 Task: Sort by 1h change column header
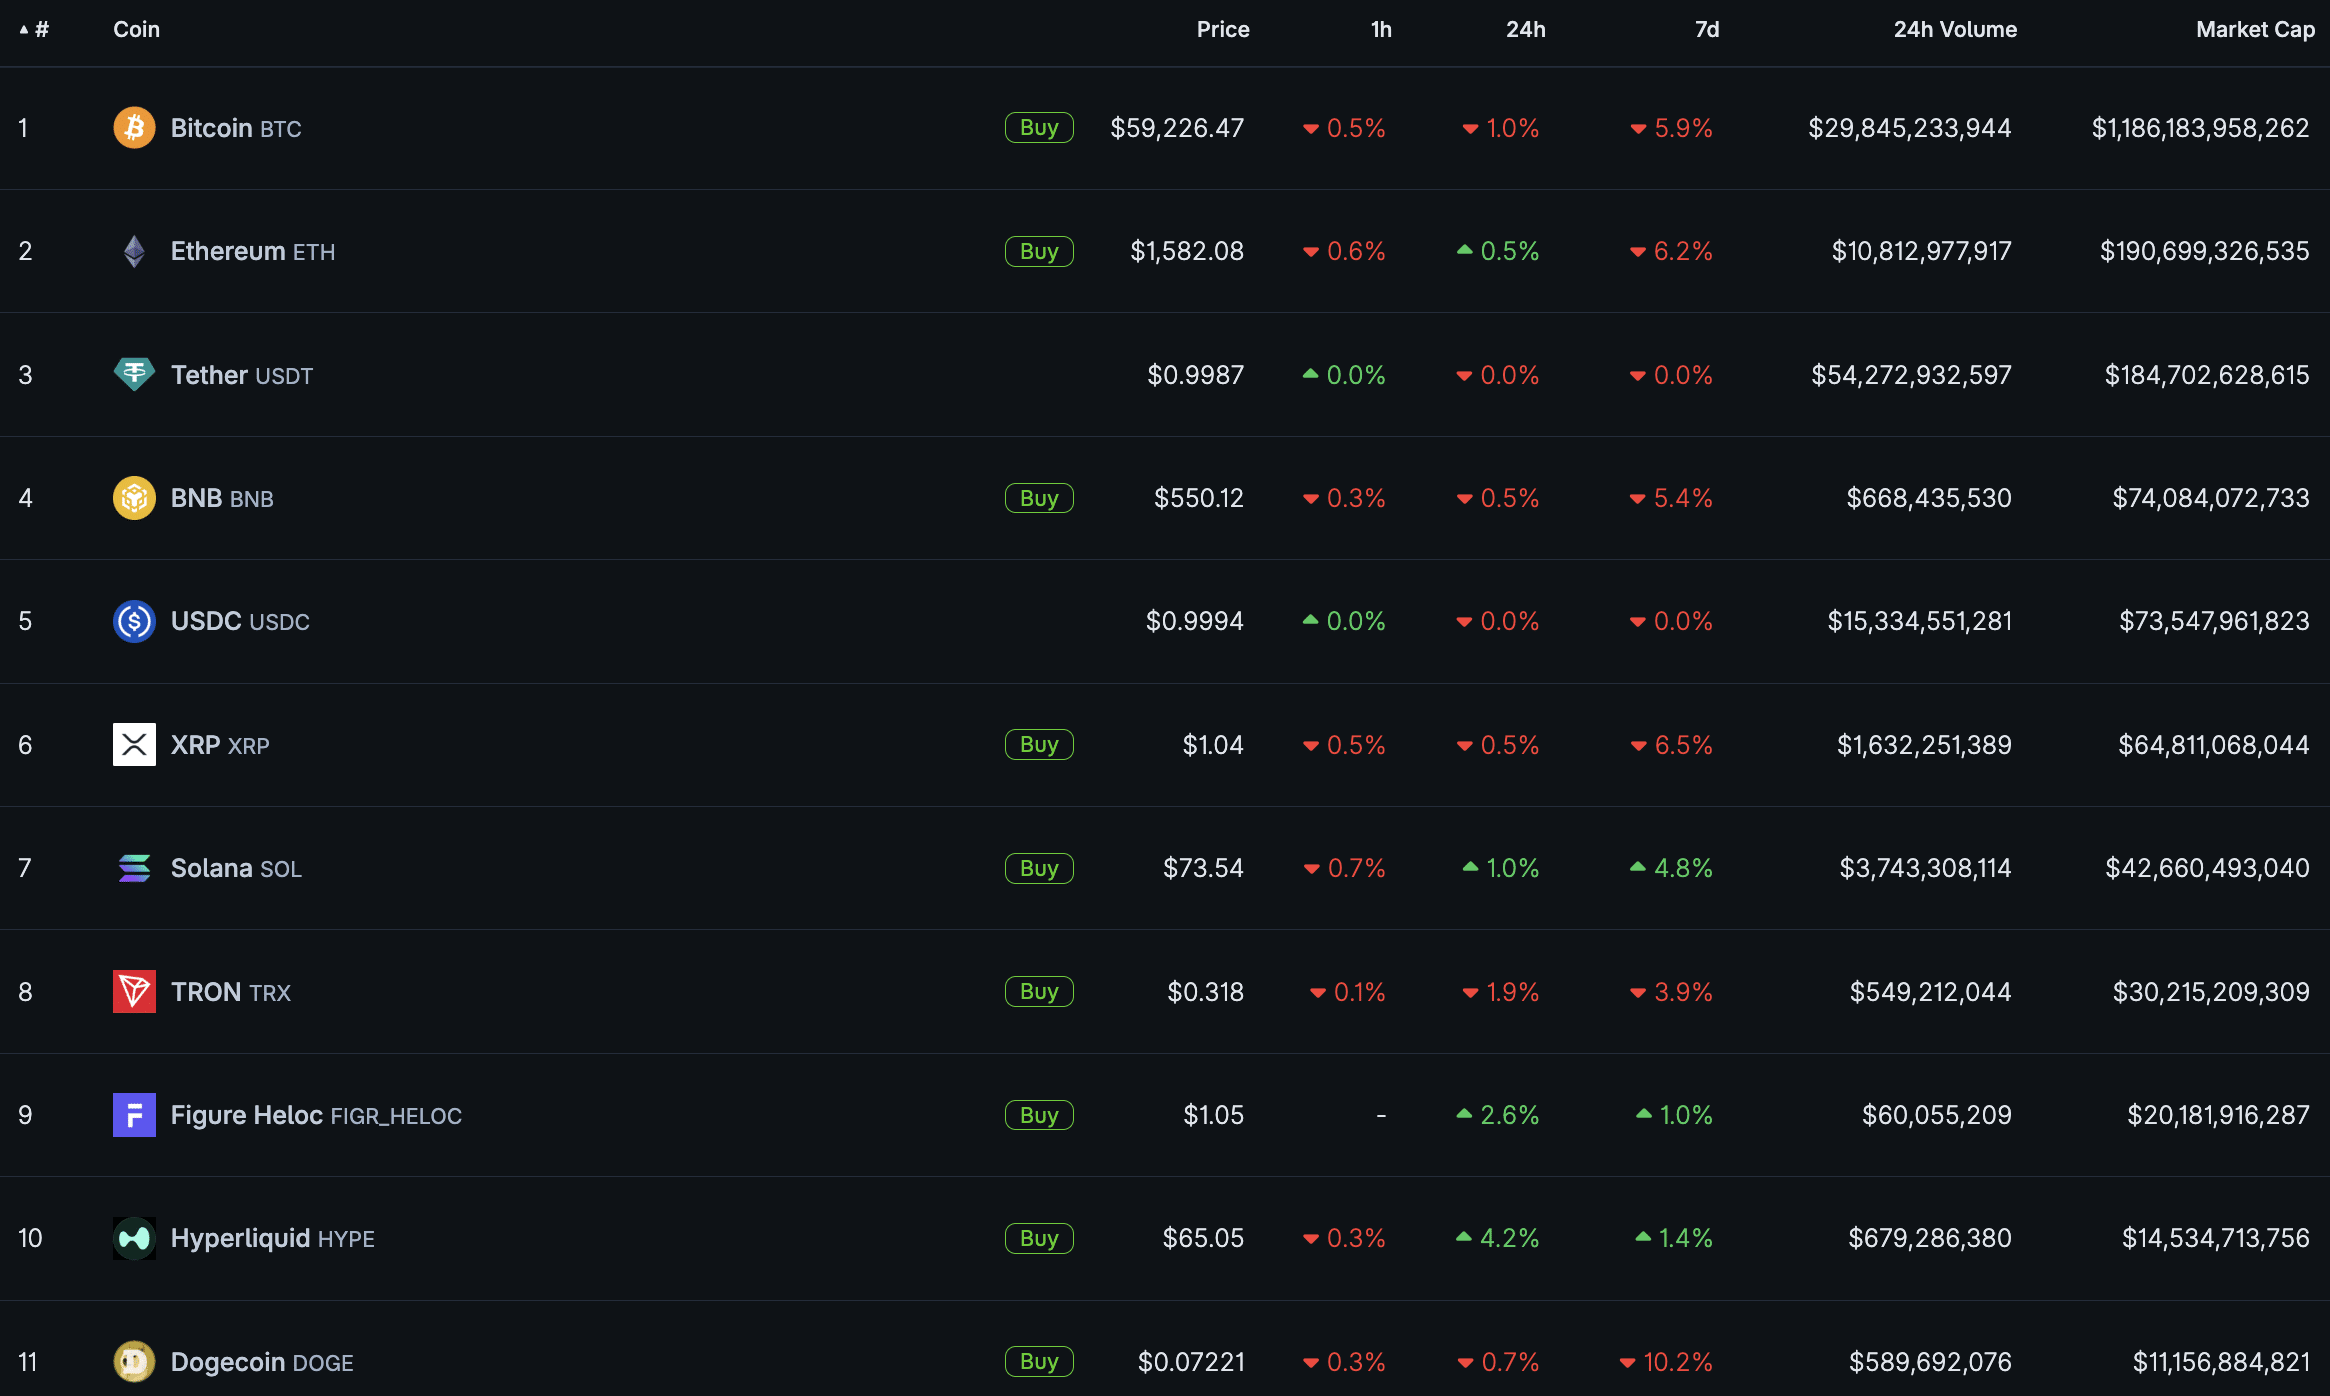[x=1381, y=29]
